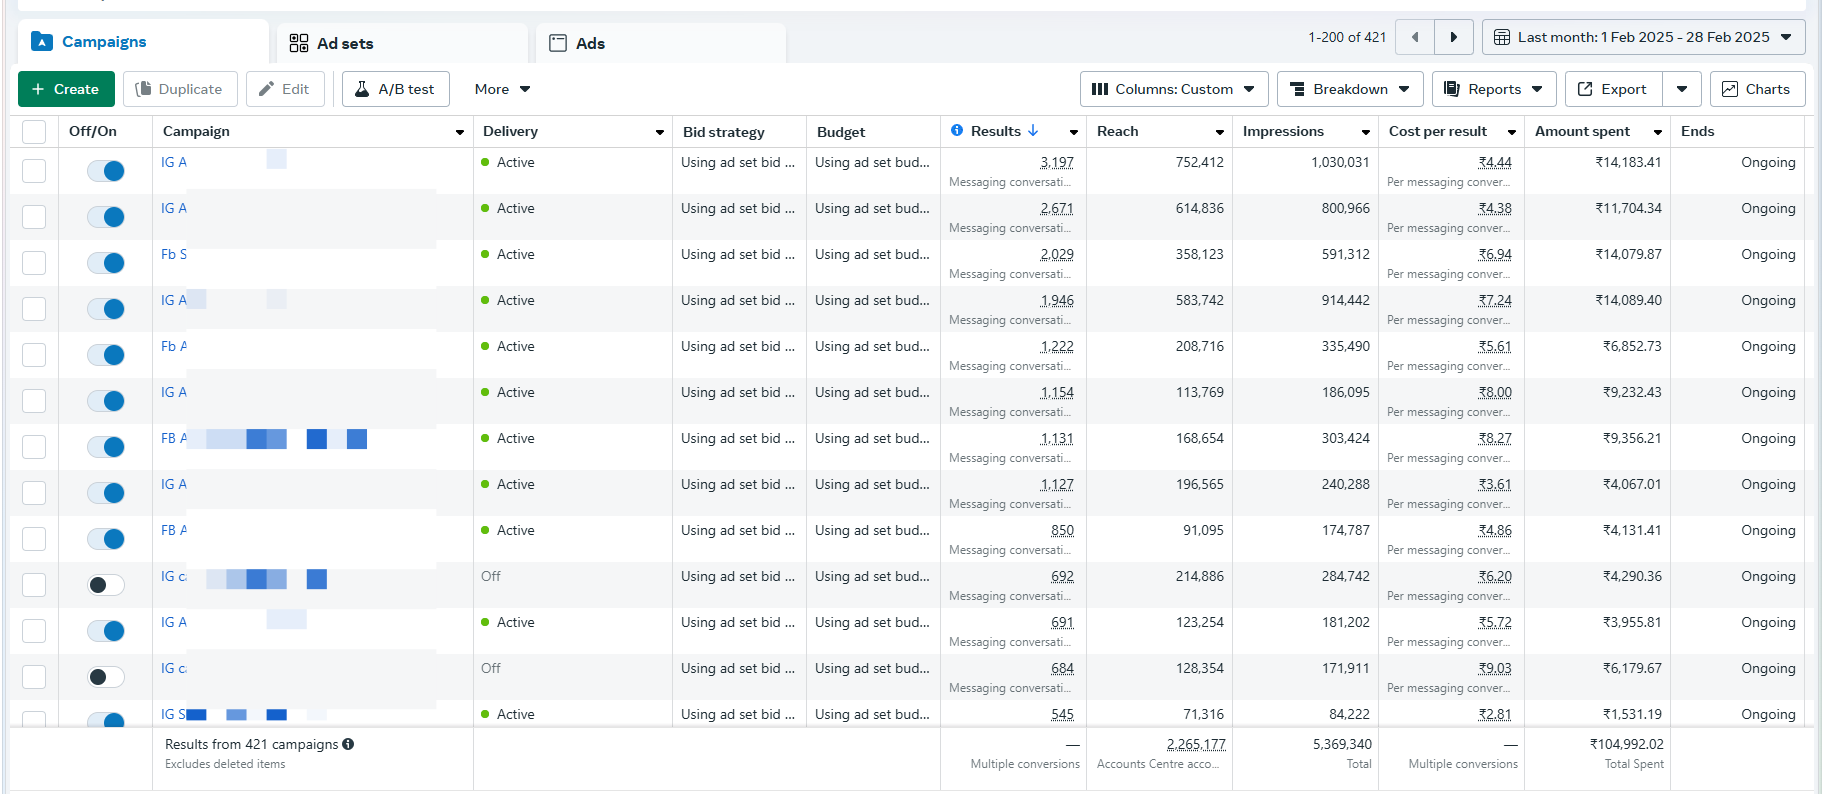Select checkbox for campaign with 1,946 results
This screenshot has height=794, width=1822.
tap(34, 309)
